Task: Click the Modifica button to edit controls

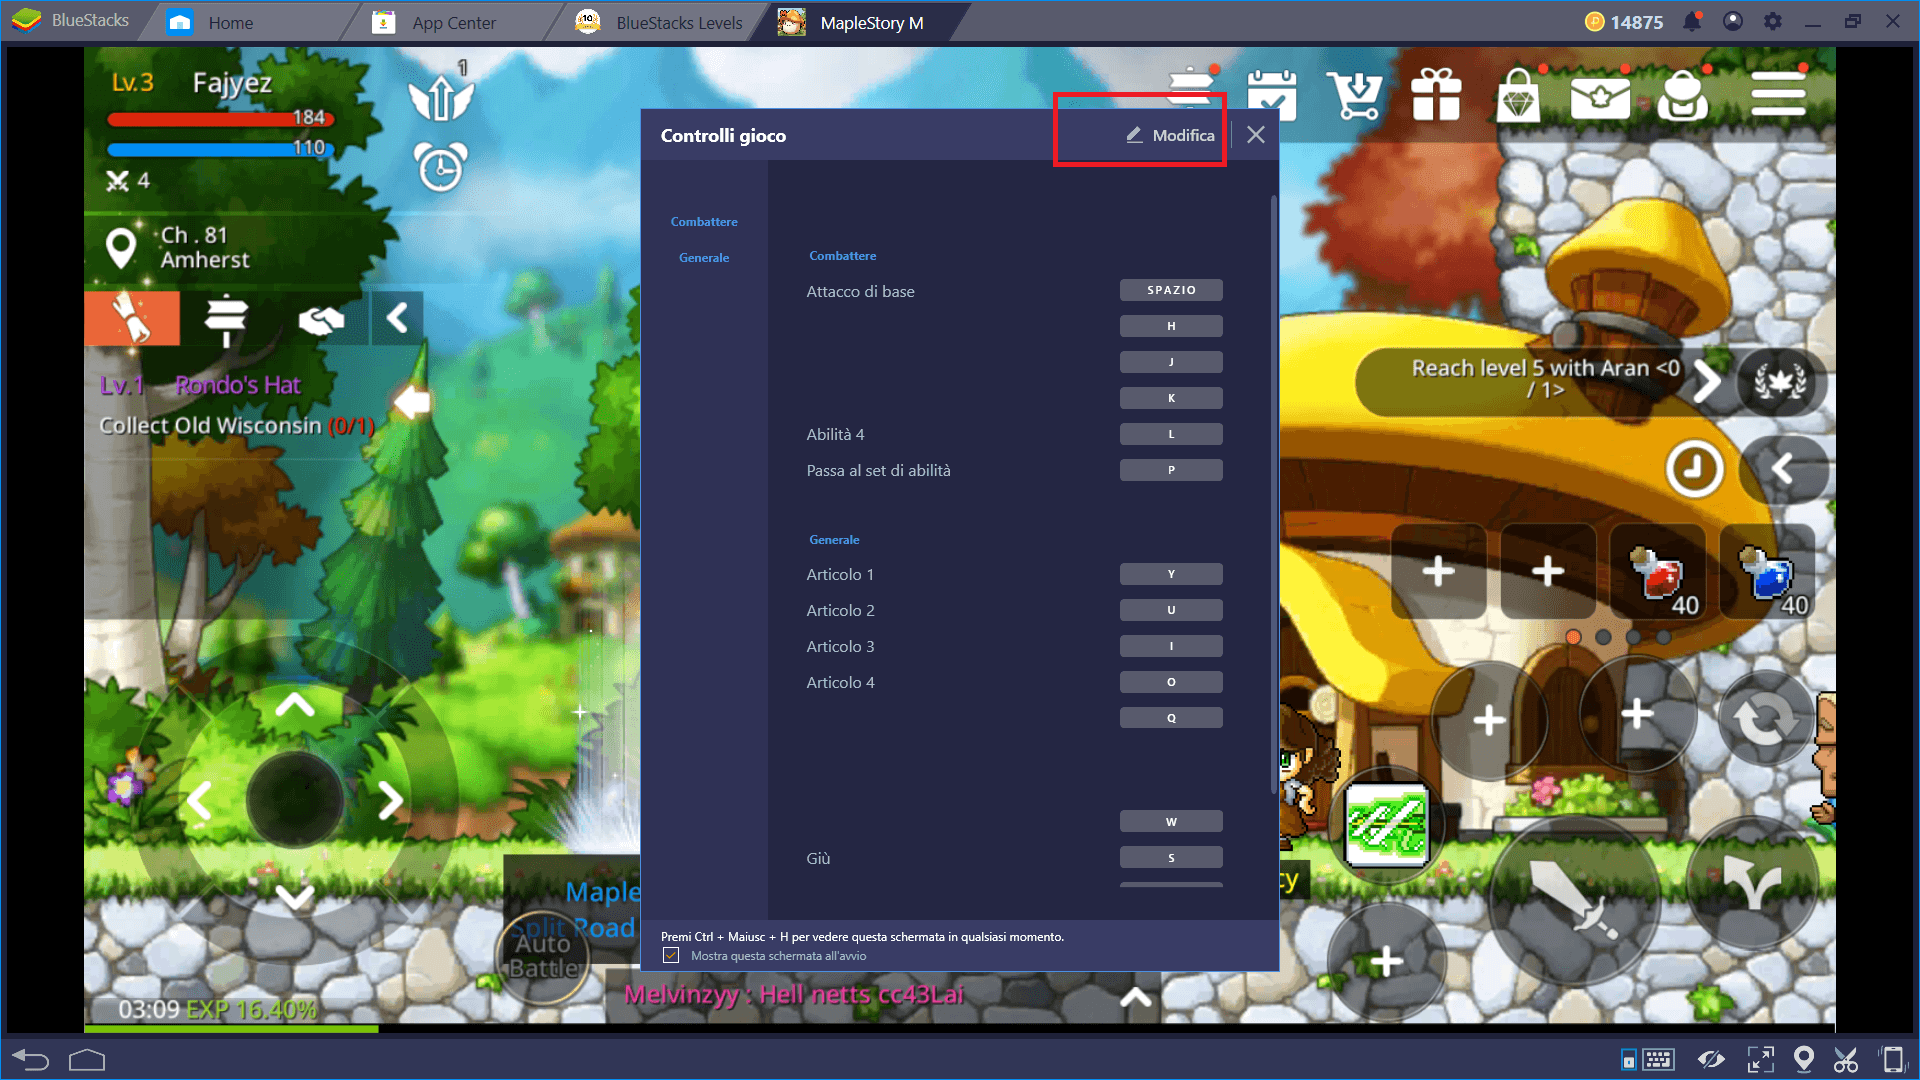Action: click(1166, 135)
